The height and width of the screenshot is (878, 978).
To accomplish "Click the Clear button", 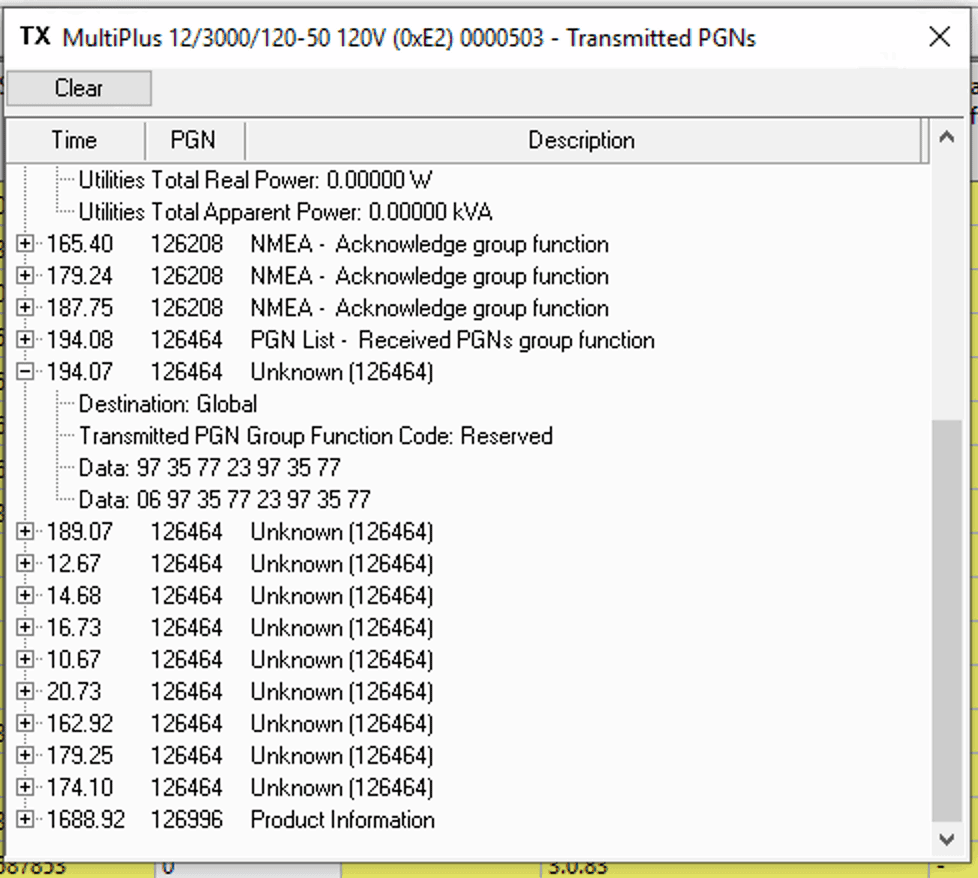I will pyautogui.click(x=79, y=88).
